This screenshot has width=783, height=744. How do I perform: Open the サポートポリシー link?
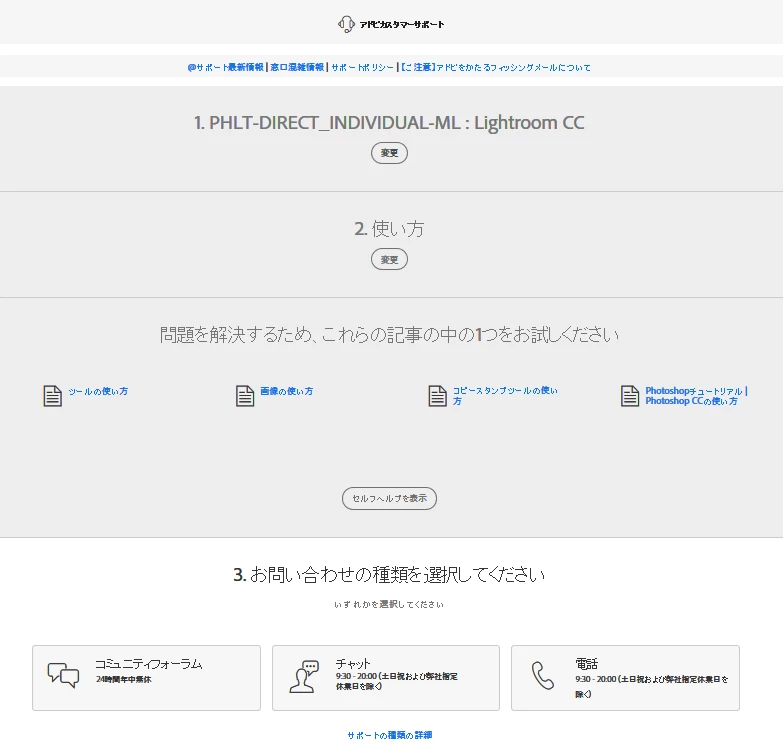point(362,67)
